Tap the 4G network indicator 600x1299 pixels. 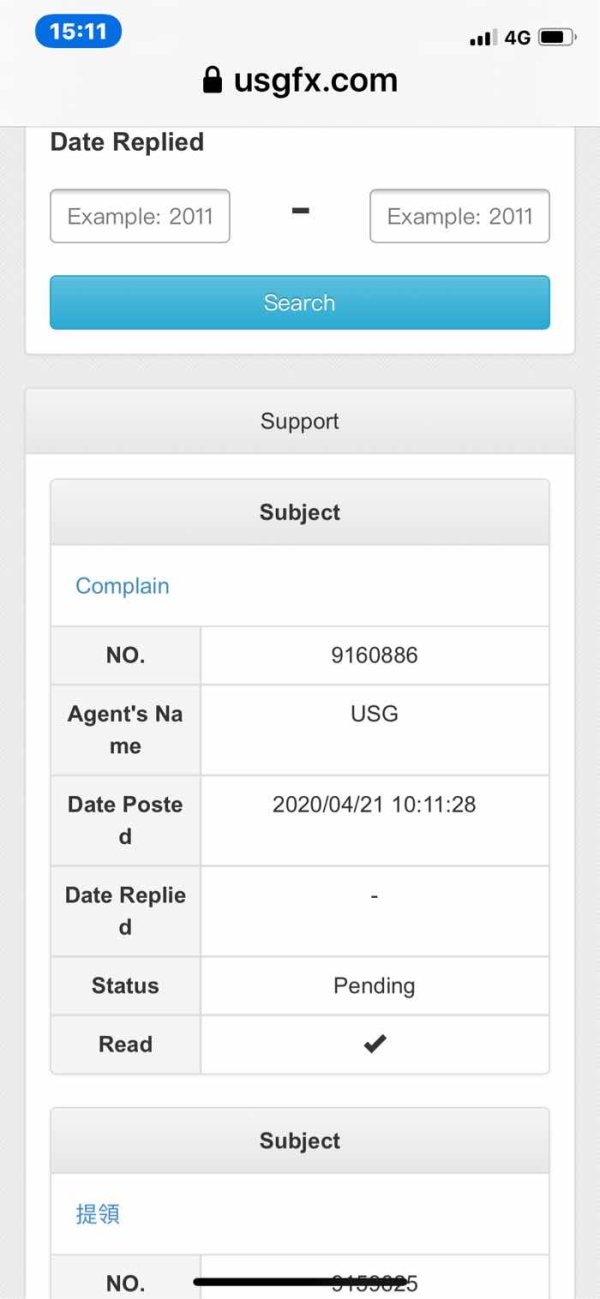517,38
